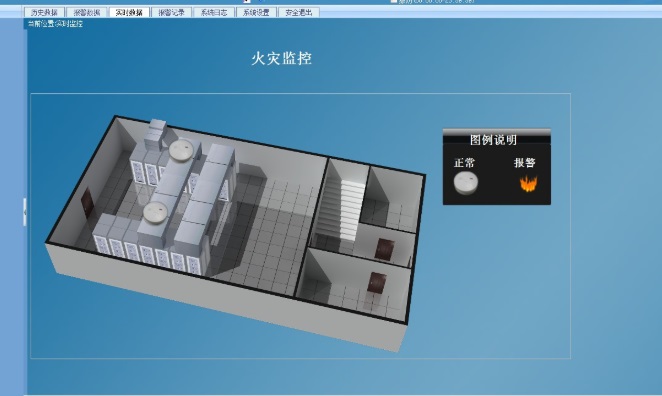Open the 报警记录 tab
Screen dimensions: 662x396
(171, 13)
